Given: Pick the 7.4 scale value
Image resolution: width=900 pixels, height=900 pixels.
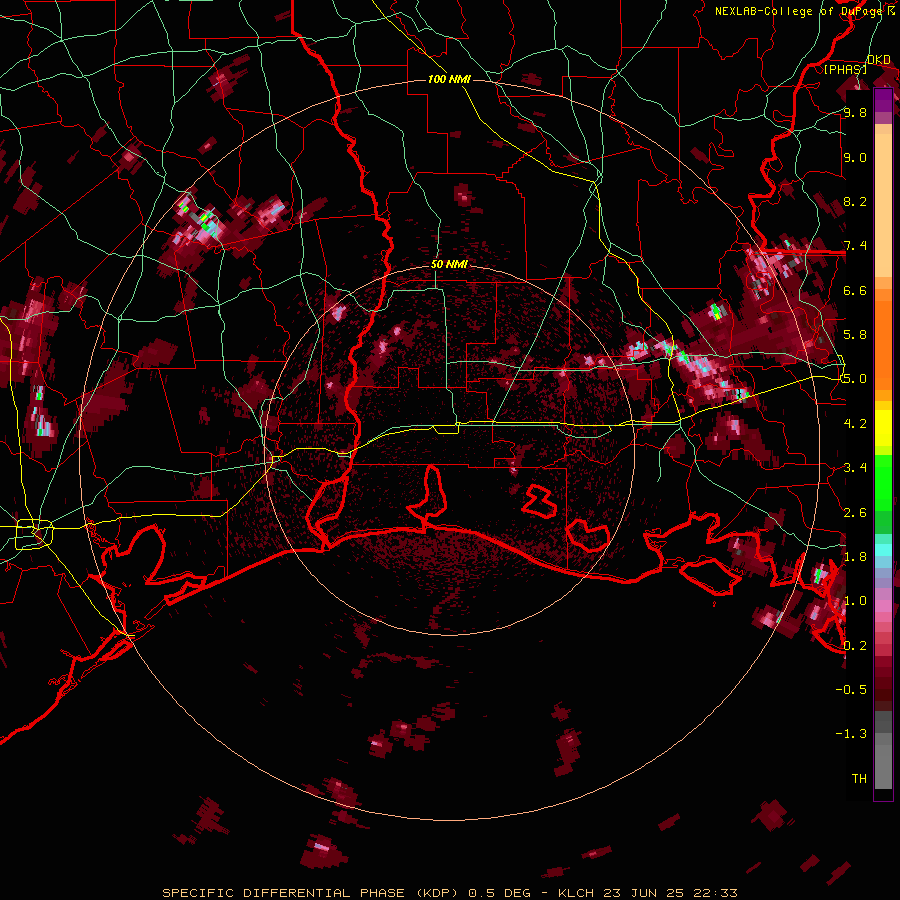Looking at the screenshot, I should click(x=855, y=246).
